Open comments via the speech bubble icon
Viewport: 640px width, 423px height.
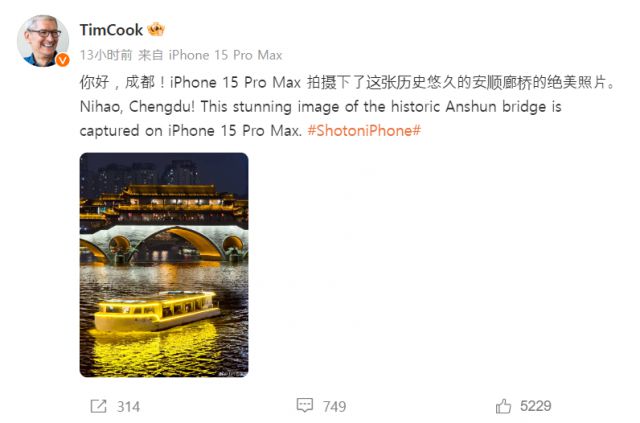pos(304,405)
